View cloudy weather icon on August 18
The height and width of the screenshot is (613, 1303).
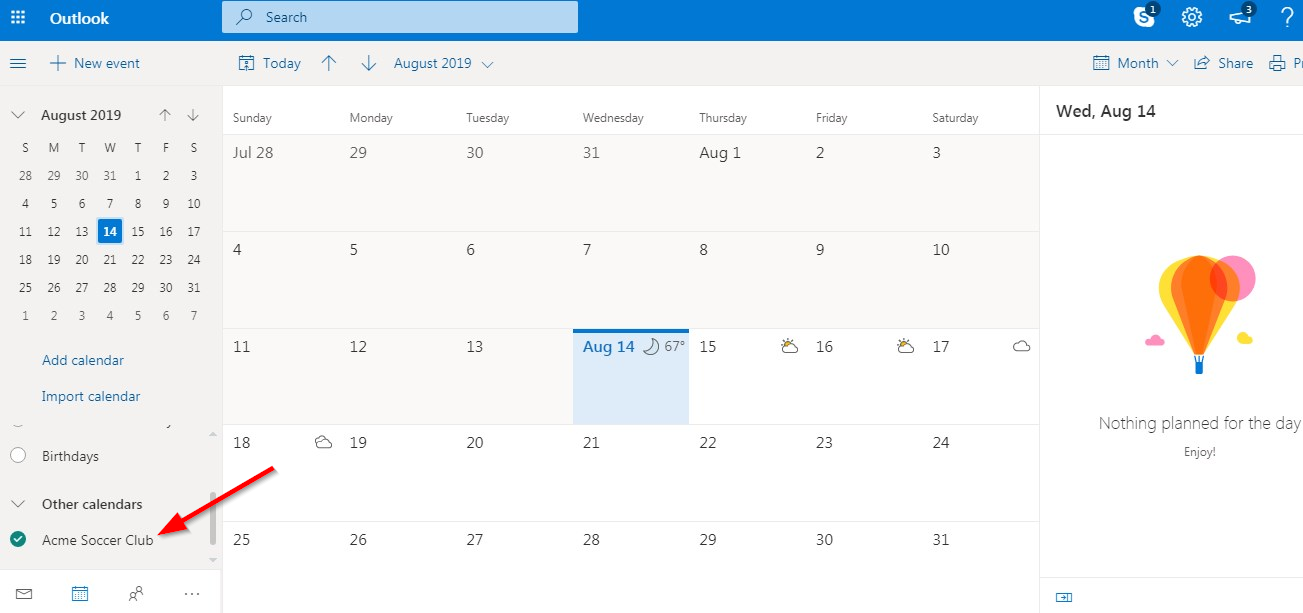(323, 442)
